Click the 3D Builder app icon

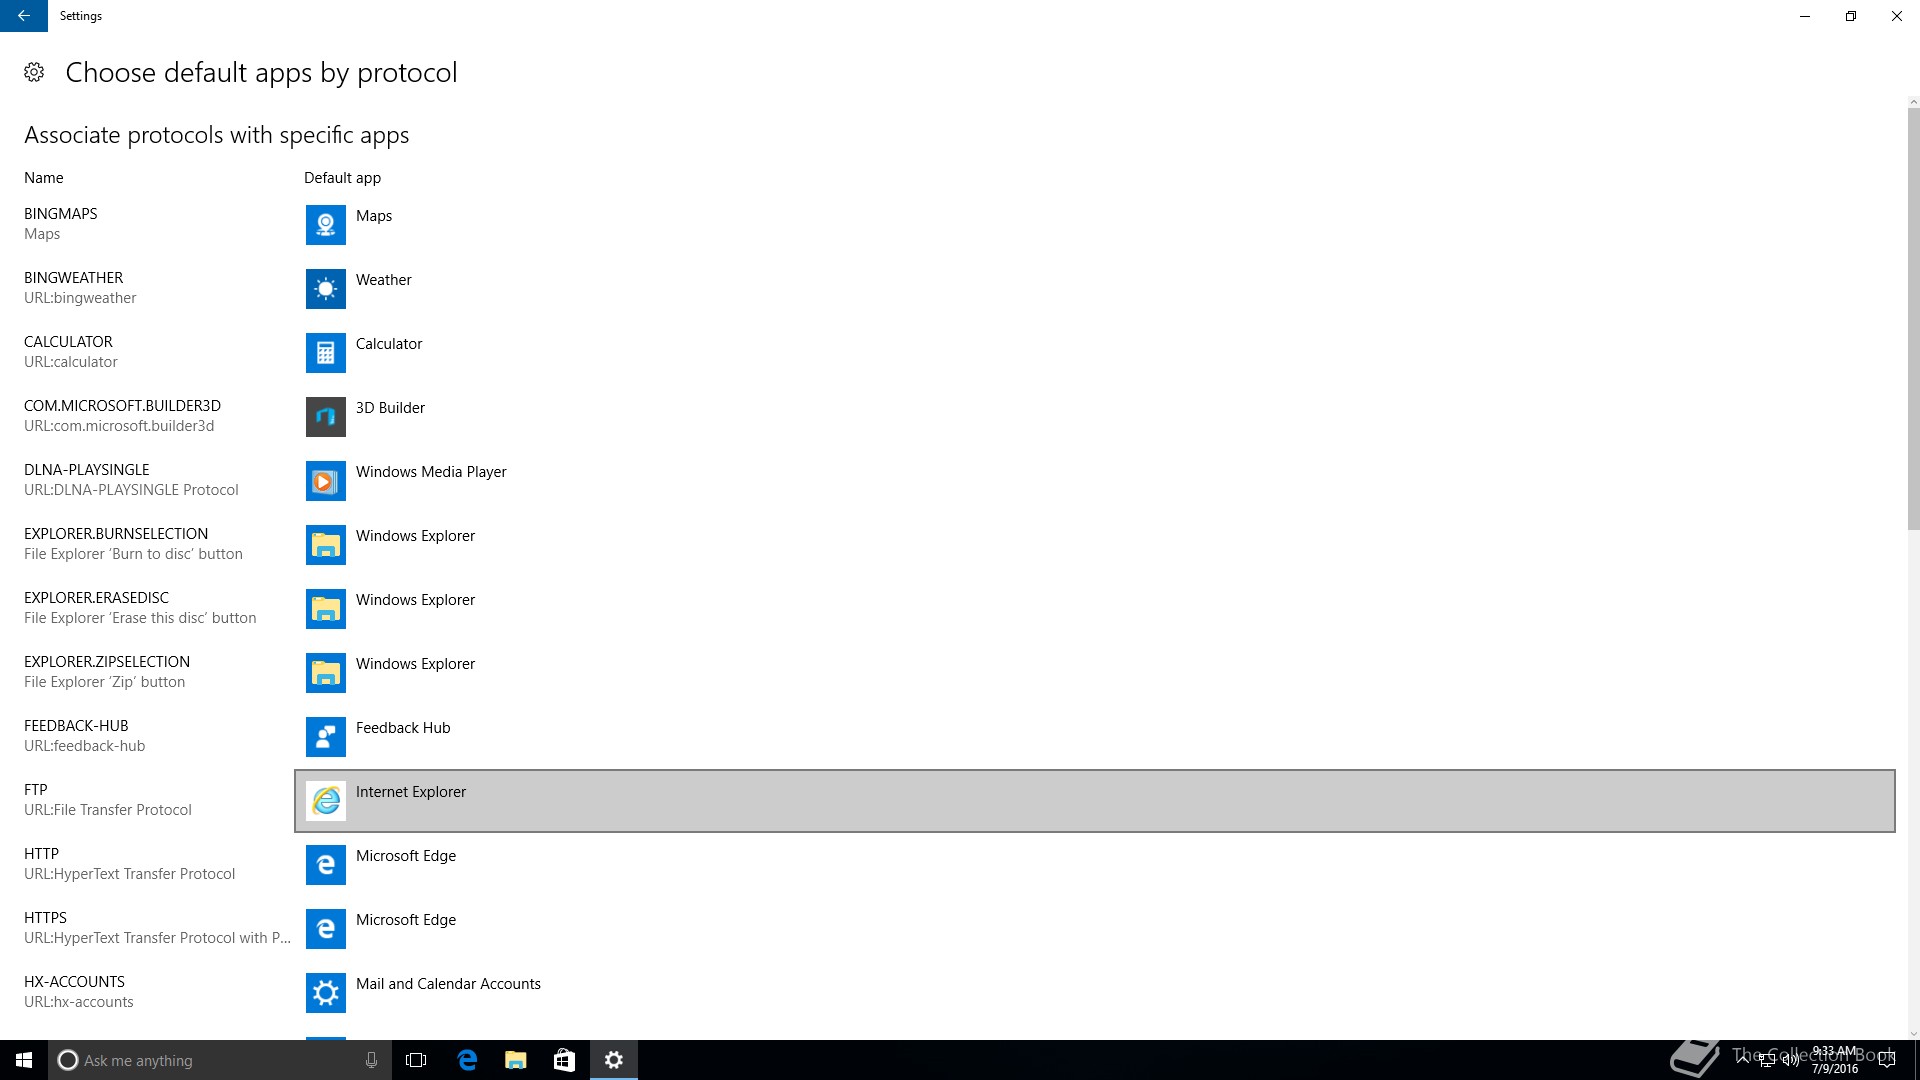point(325,417)
